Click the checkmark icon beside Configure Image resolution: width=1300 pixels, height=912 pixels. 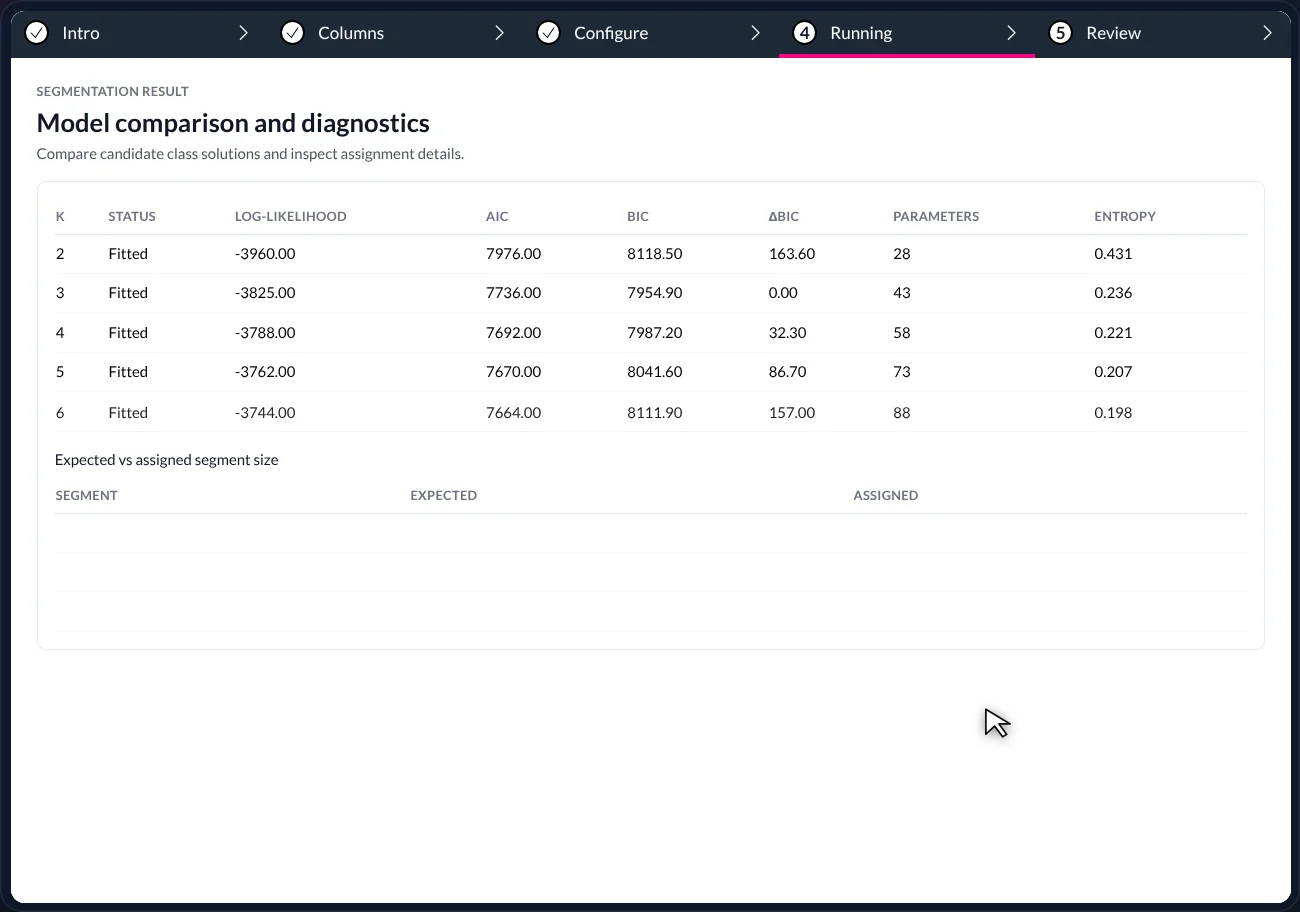tap(548, 33)
